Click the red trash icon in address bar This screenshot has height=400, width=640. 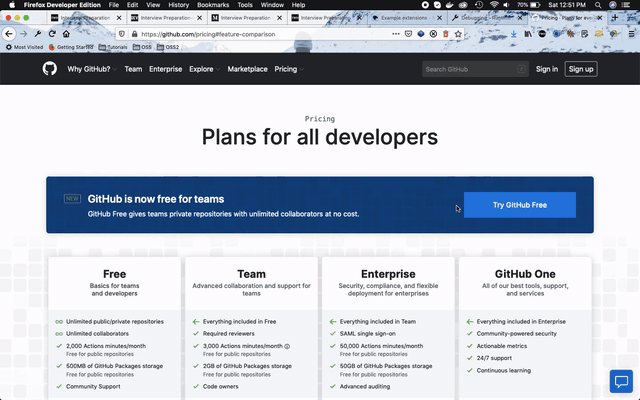coord(446,34)
